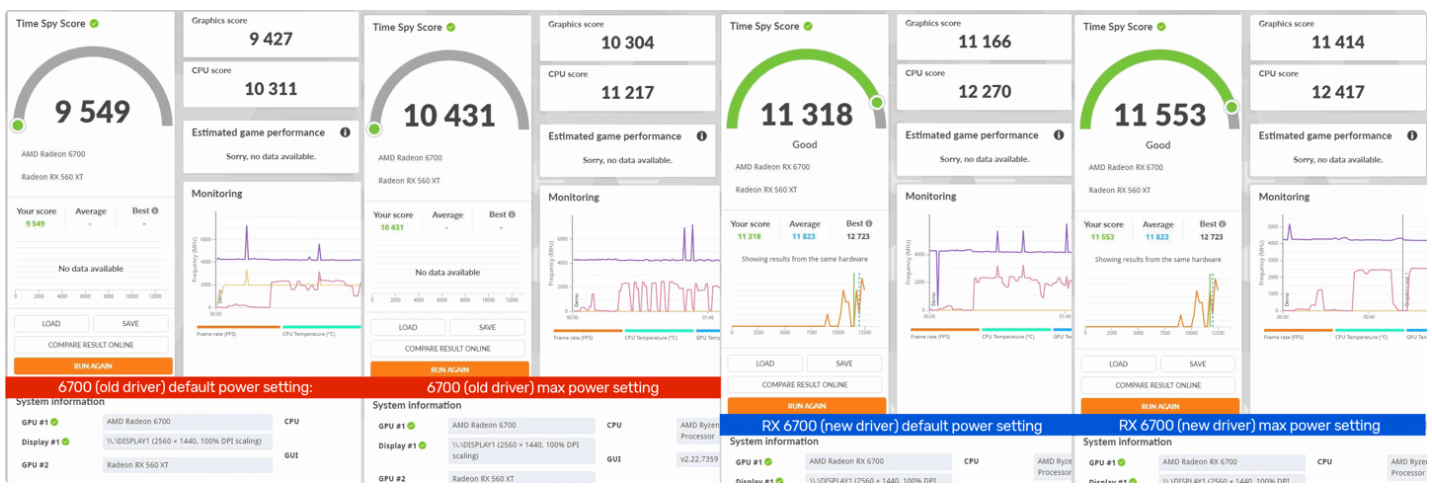This screenshot has height=497, width=1432.
Task: Click Display #1 green checkmark under old driver max
Action: pyautogui.click(x=423, y=446)
